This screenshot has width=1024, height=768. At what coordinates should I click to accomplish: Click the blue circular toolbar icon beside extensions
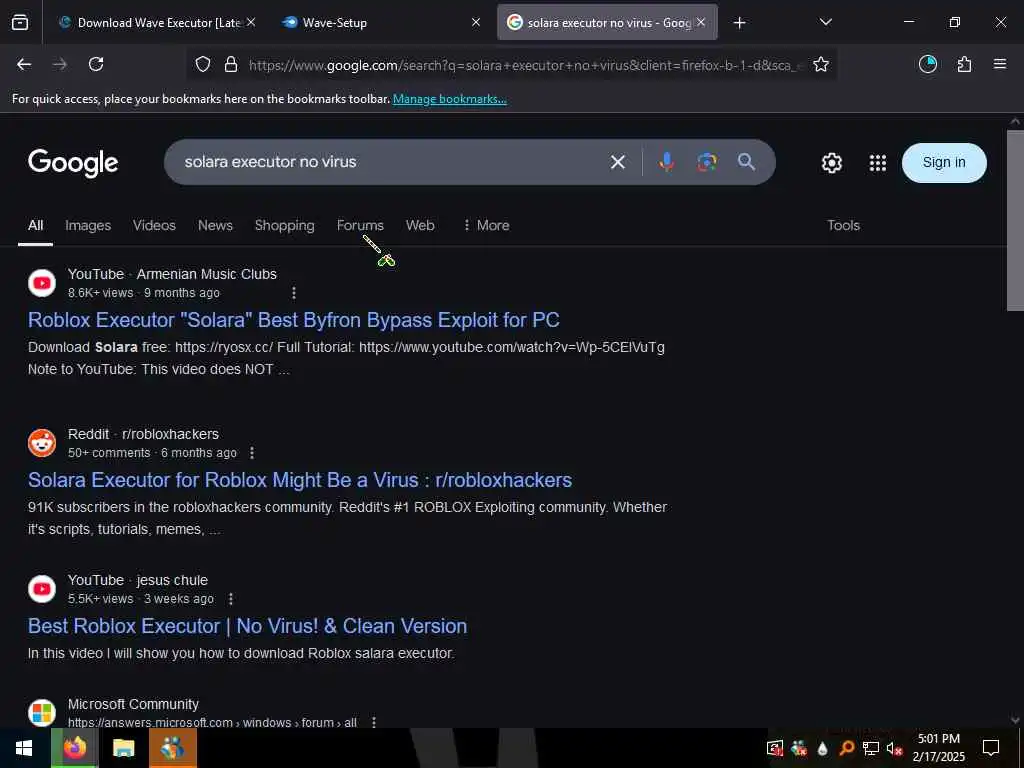pyautogui.click(x=928, y=64)
